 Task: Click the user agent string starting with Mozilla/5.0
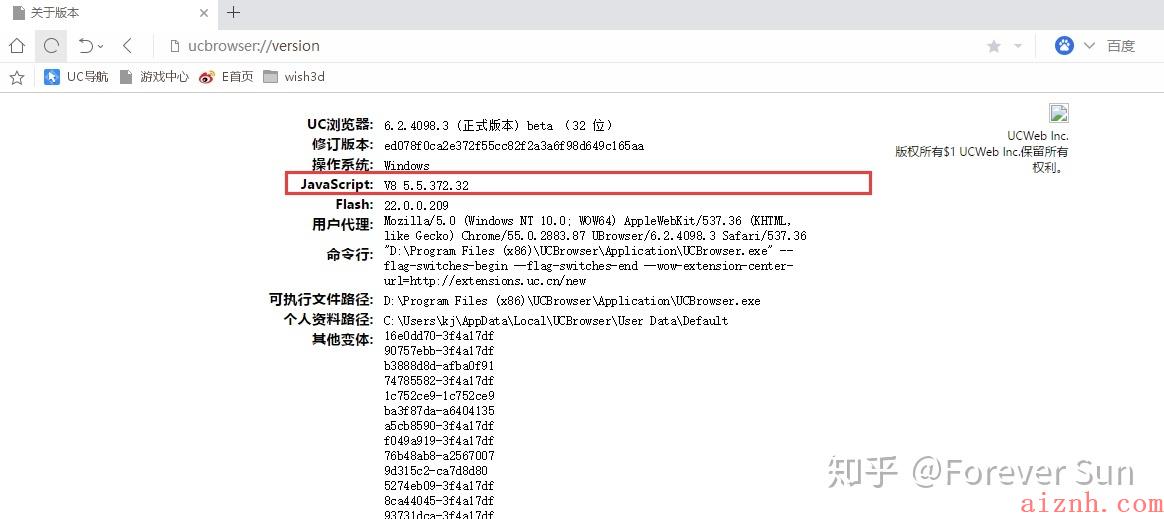click(x=595, y=228)
